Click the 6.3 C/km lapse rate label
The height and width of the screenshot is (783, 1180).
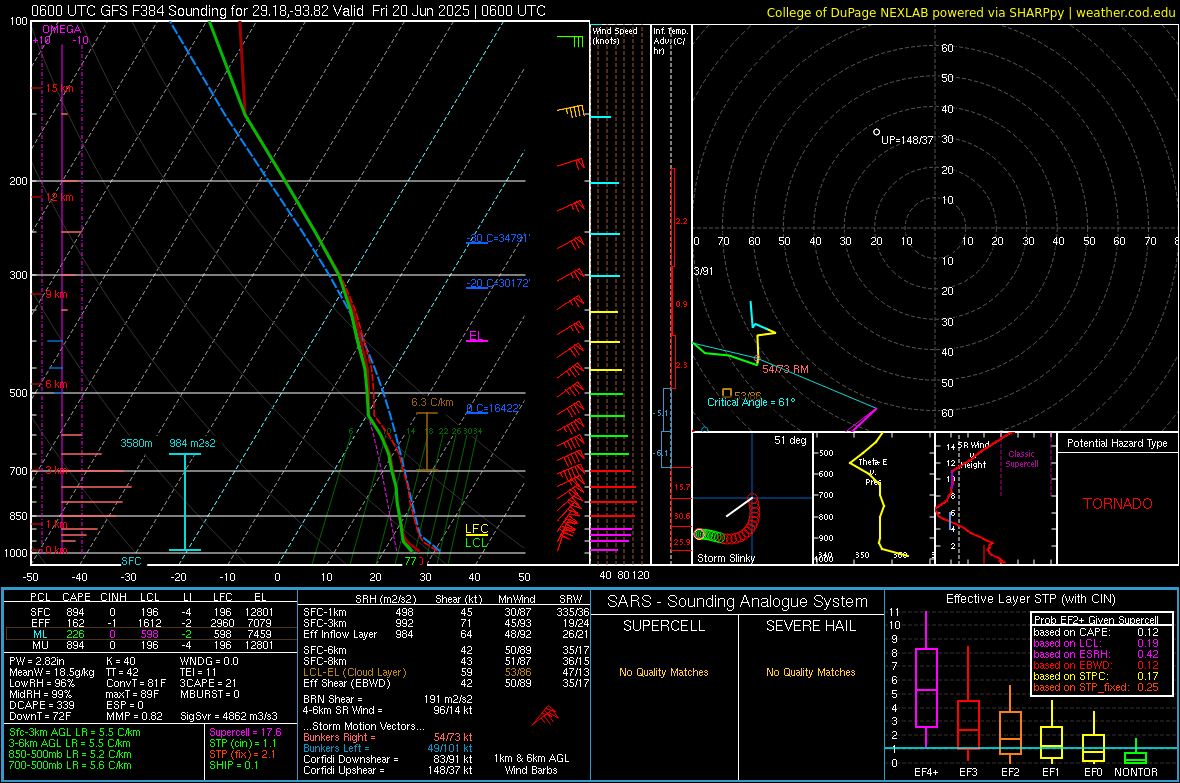click(432, 402)
